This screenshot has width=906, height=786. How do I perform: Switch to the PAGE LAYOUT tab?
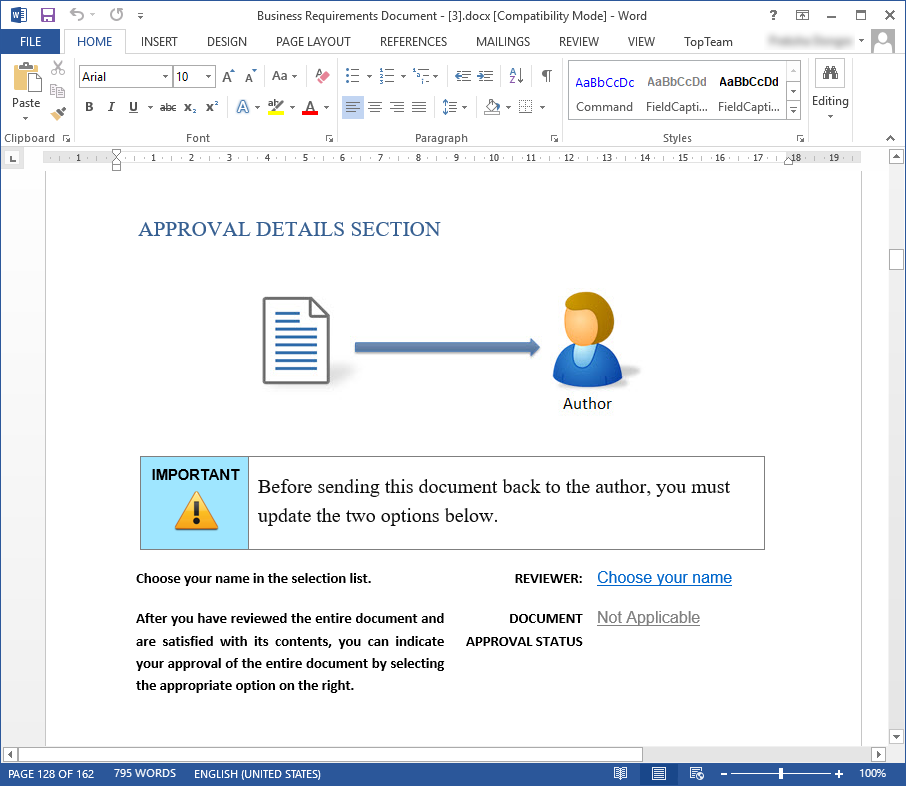pyautogui.click(x=313, y=42)
